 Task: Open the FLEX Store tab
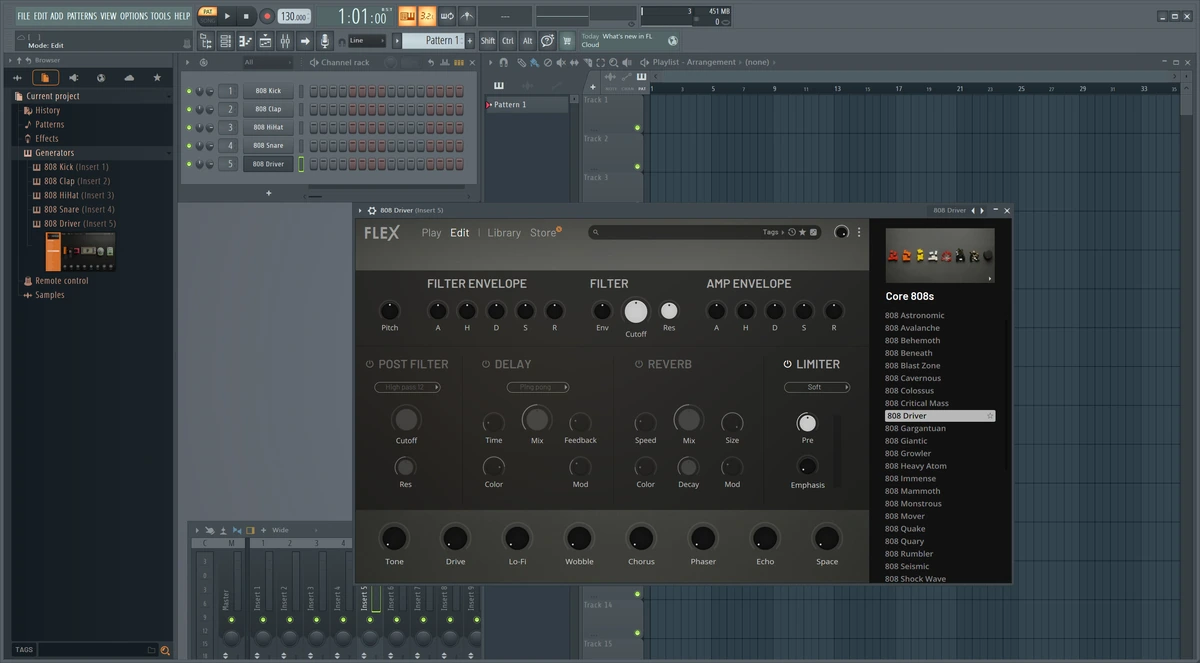(x=544, y=233)
